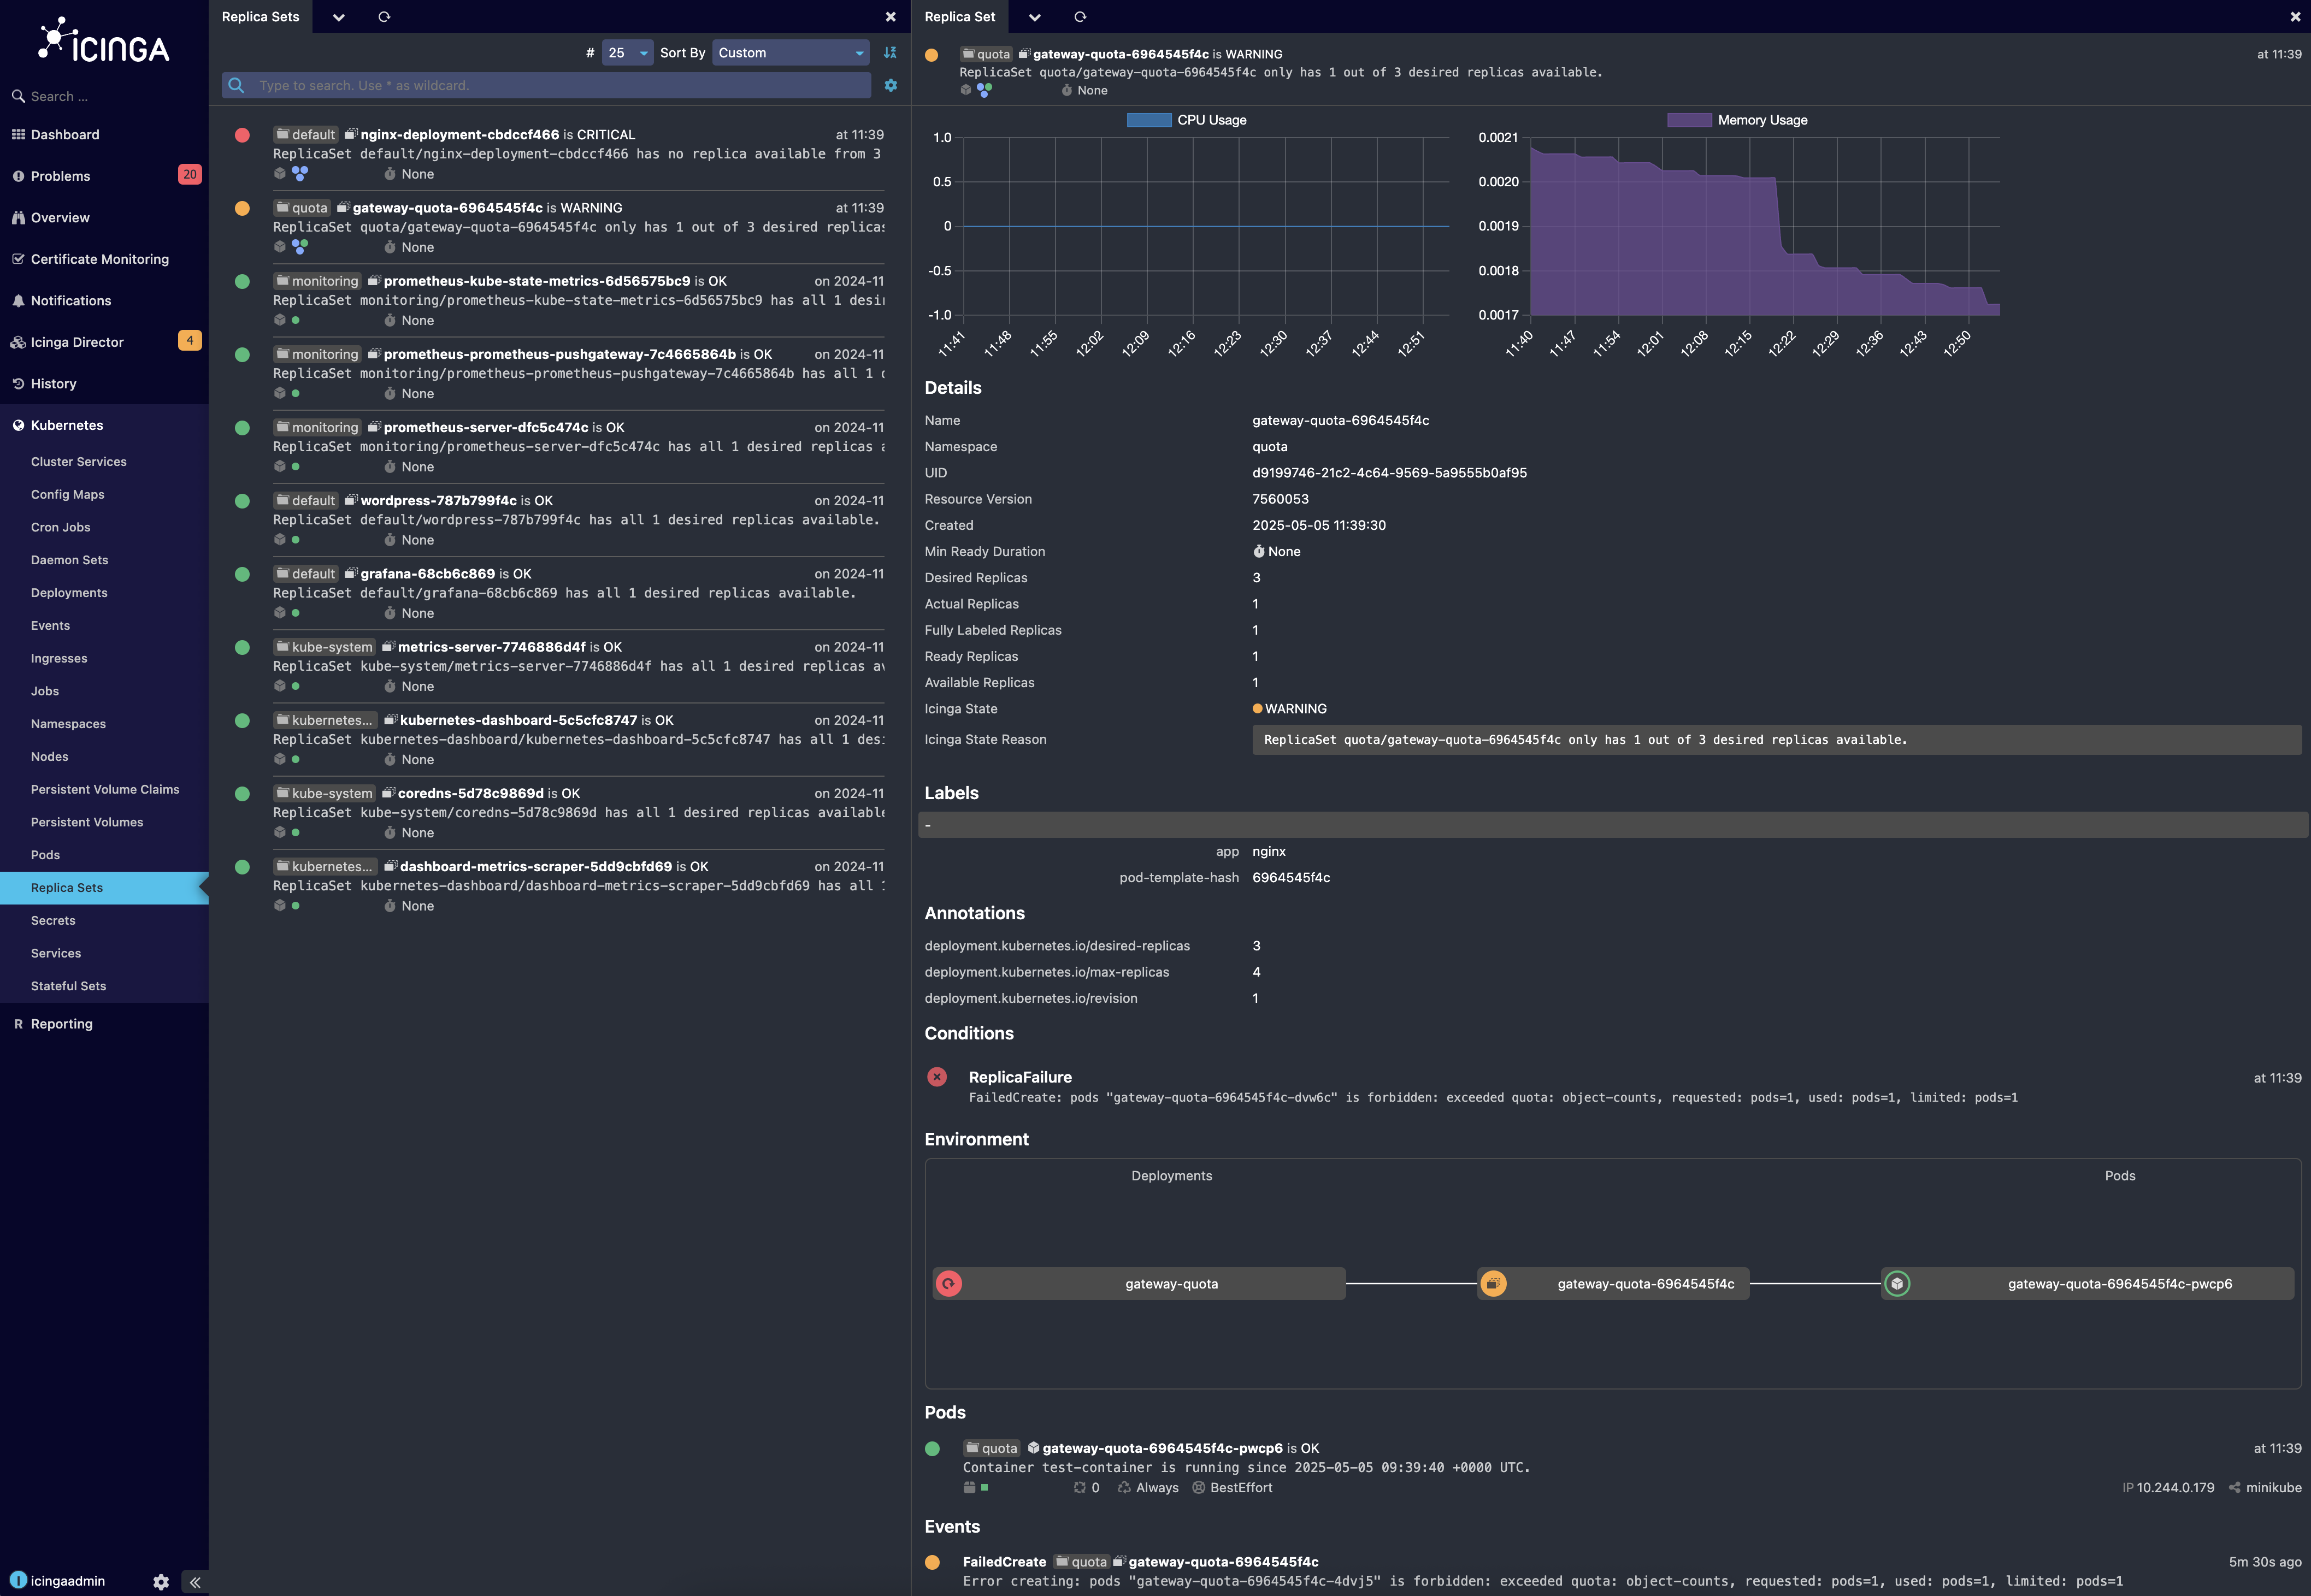Viewport: 2311px width, 1596px height.
Task: Click the Problems count badge 20
Action: pyautogui.click(x=189, y=175)
